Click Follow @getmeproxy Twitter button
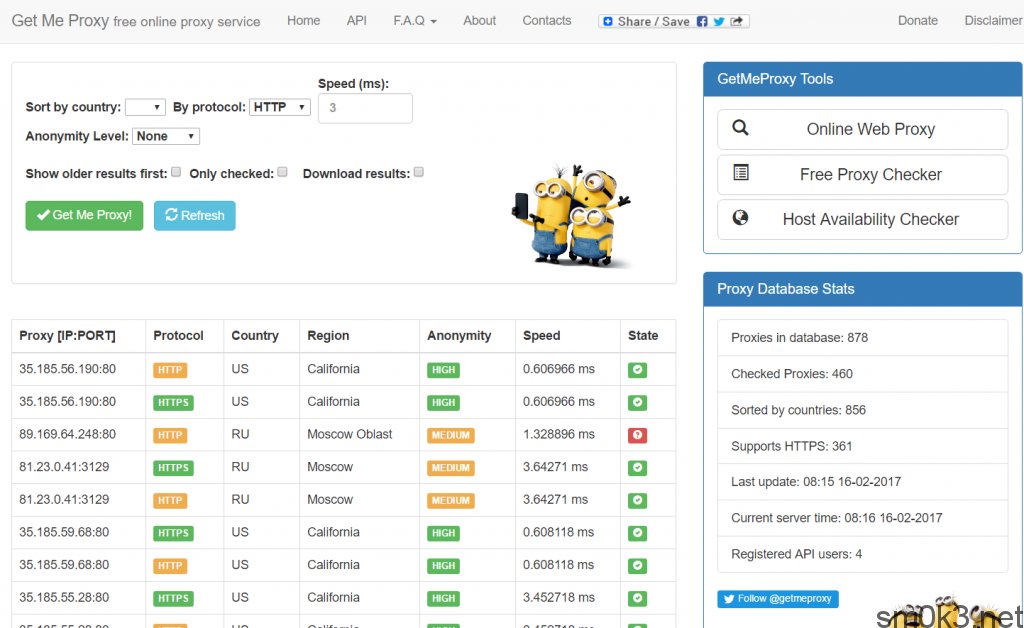 tap(778, 599)
